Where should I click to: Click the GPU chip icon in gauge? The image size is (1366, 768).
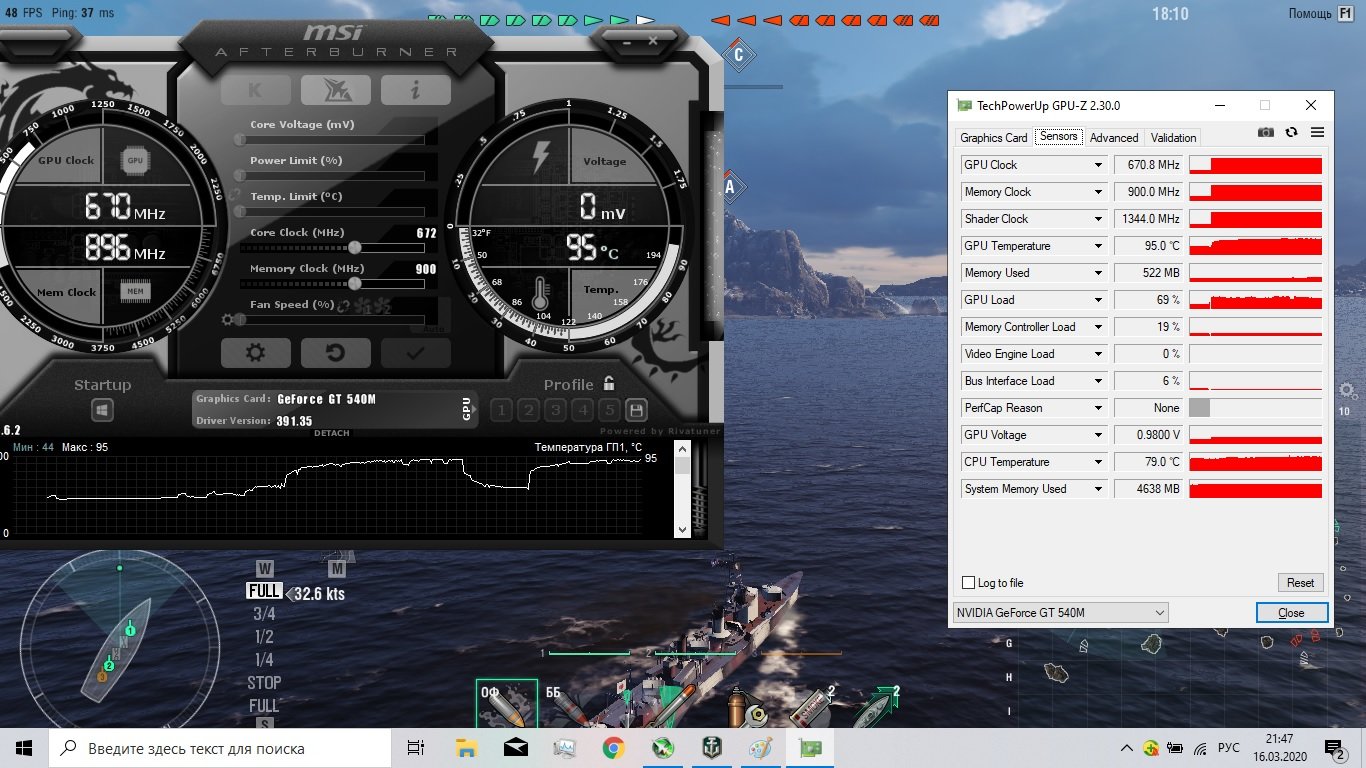point(135,160)
